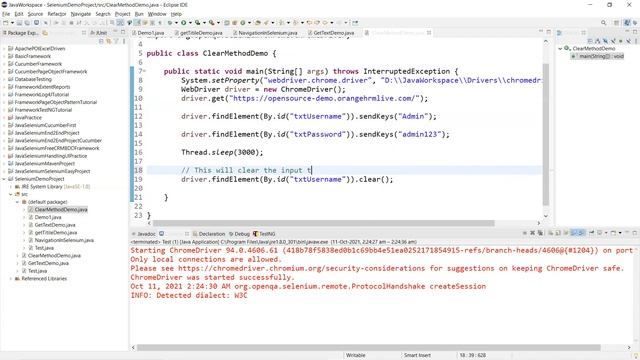The height and width of the screenshot is (360, 640).
Task: Open the Run menu
Action: (x=139, y=14)
